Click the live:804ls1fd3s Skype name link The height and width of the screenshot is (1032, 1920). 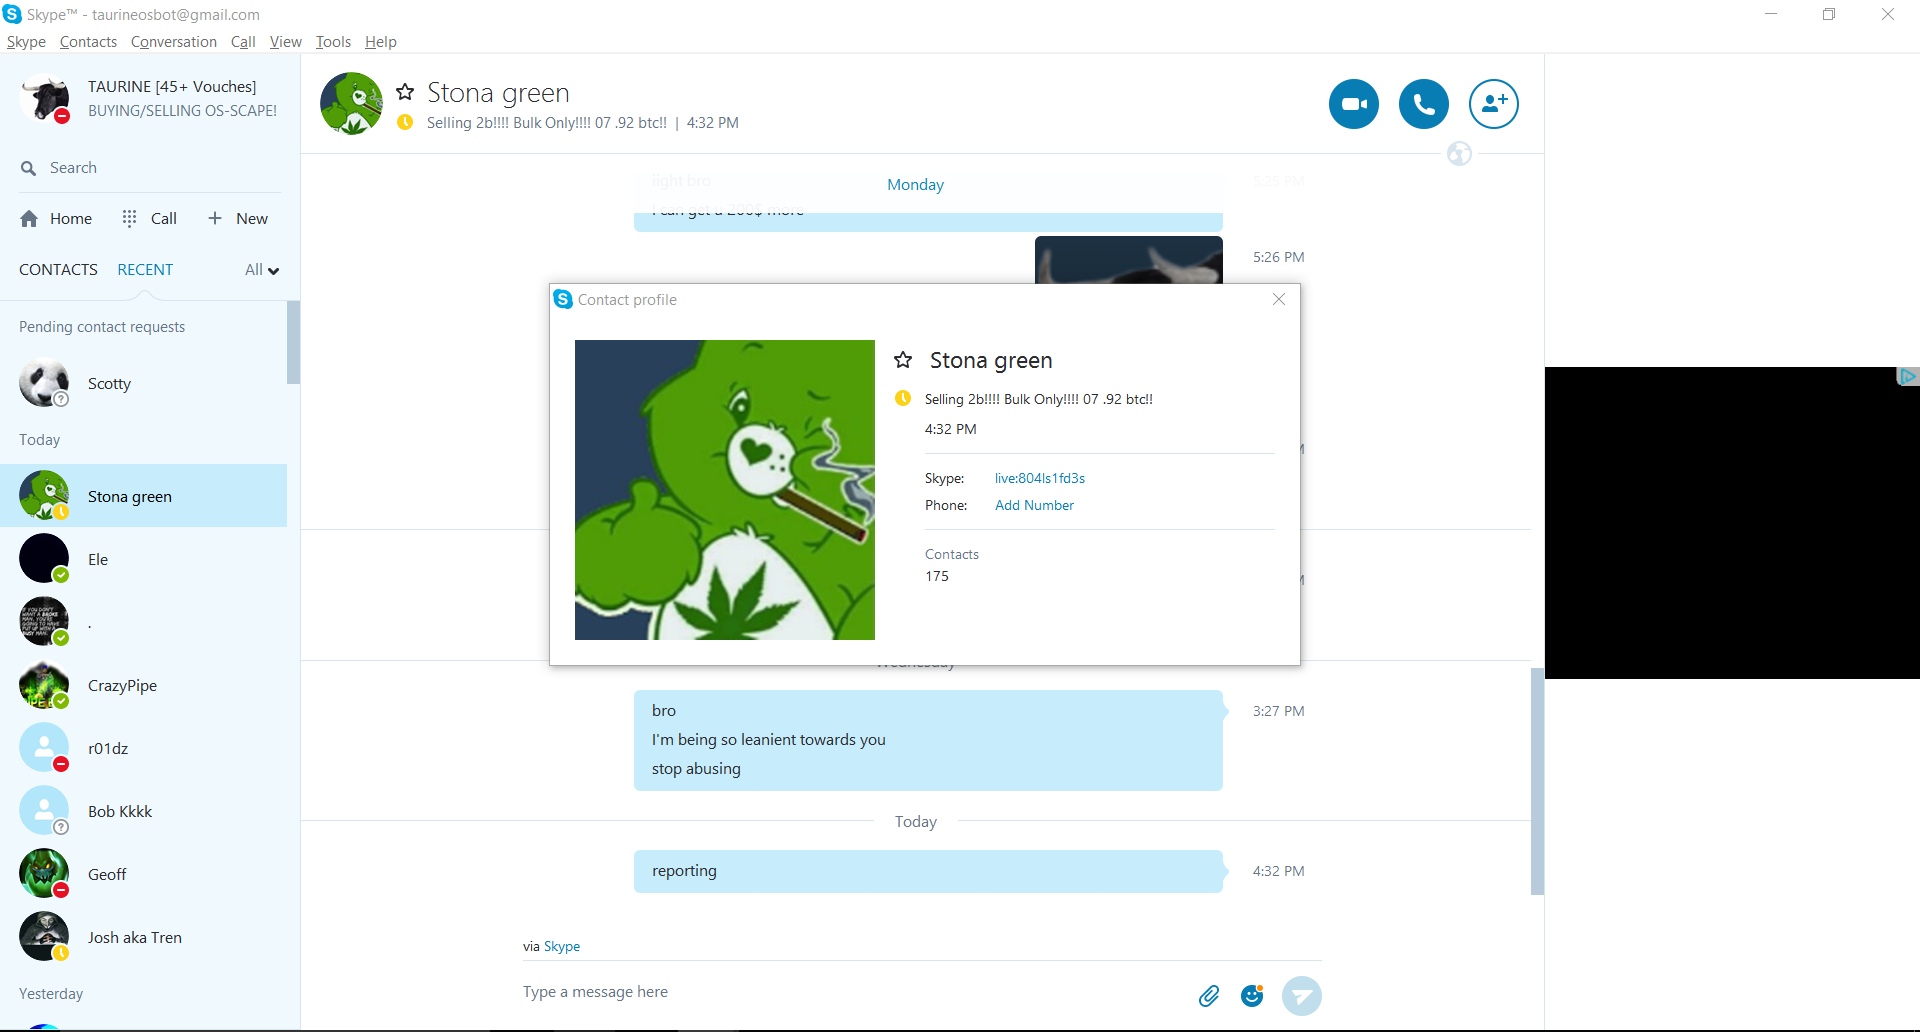coord(1040,478)
